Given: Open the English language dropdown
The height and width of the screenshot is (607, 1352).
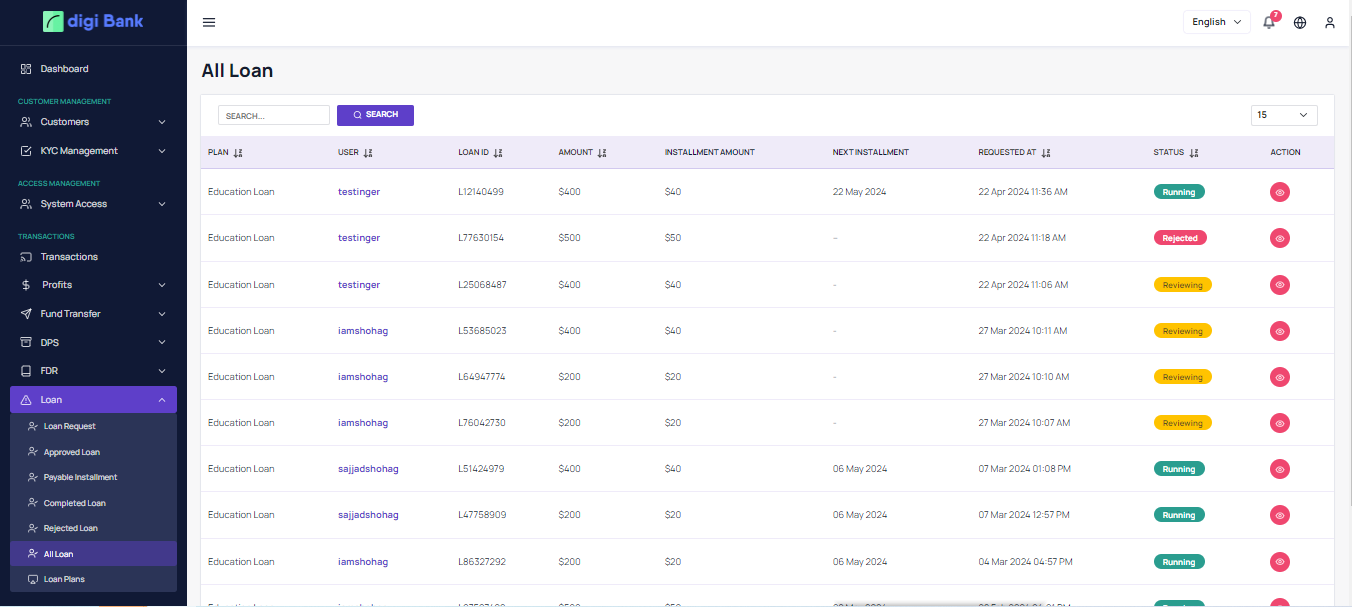Looking at the screenshot, I should pos(1216,22).
